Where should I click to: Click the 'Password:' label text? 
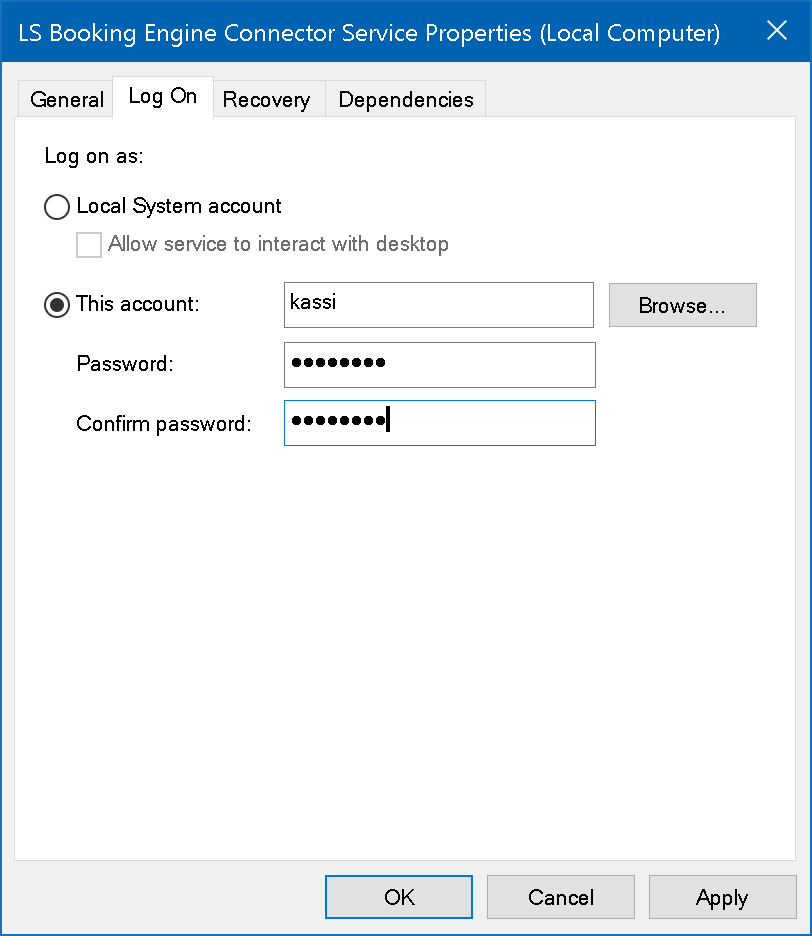pos(125,365)
